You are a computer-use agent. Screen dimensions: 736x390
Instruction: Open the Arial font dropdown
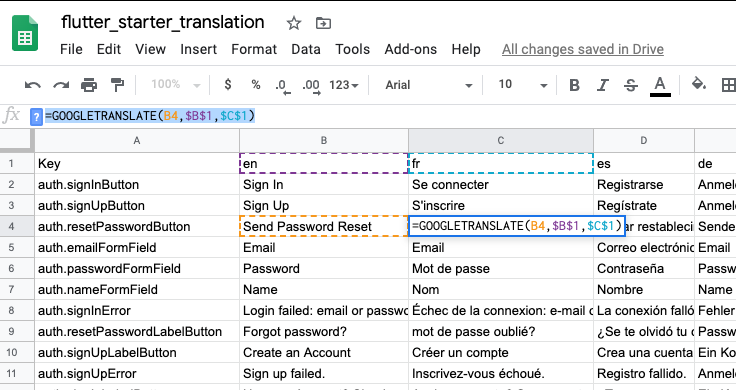click(429, 85)
